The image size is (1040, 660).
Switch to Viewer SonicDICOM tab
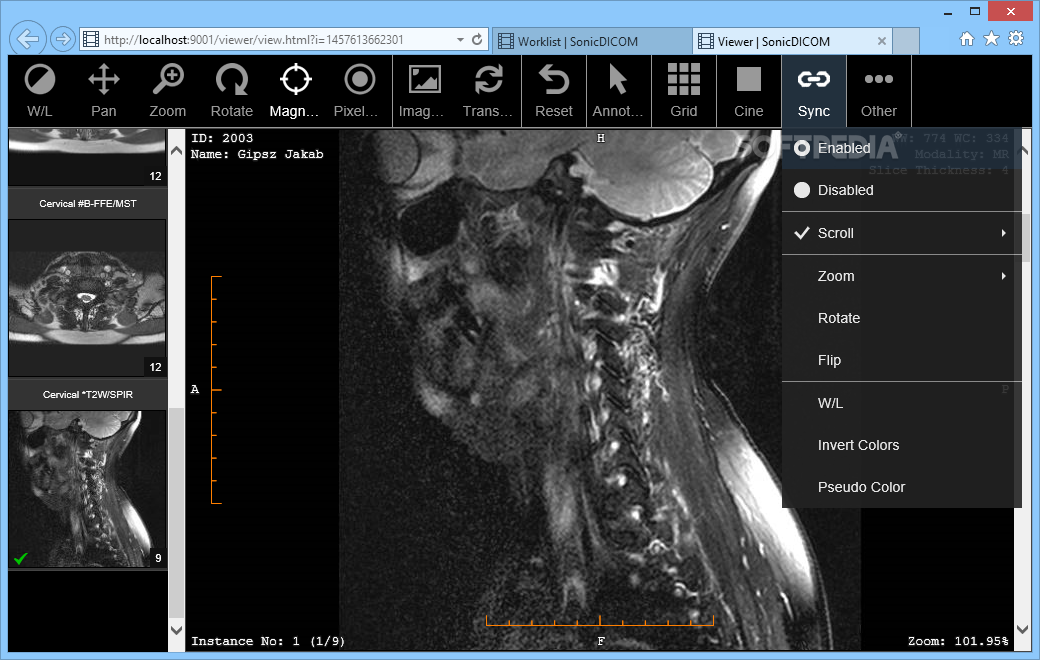793,41
